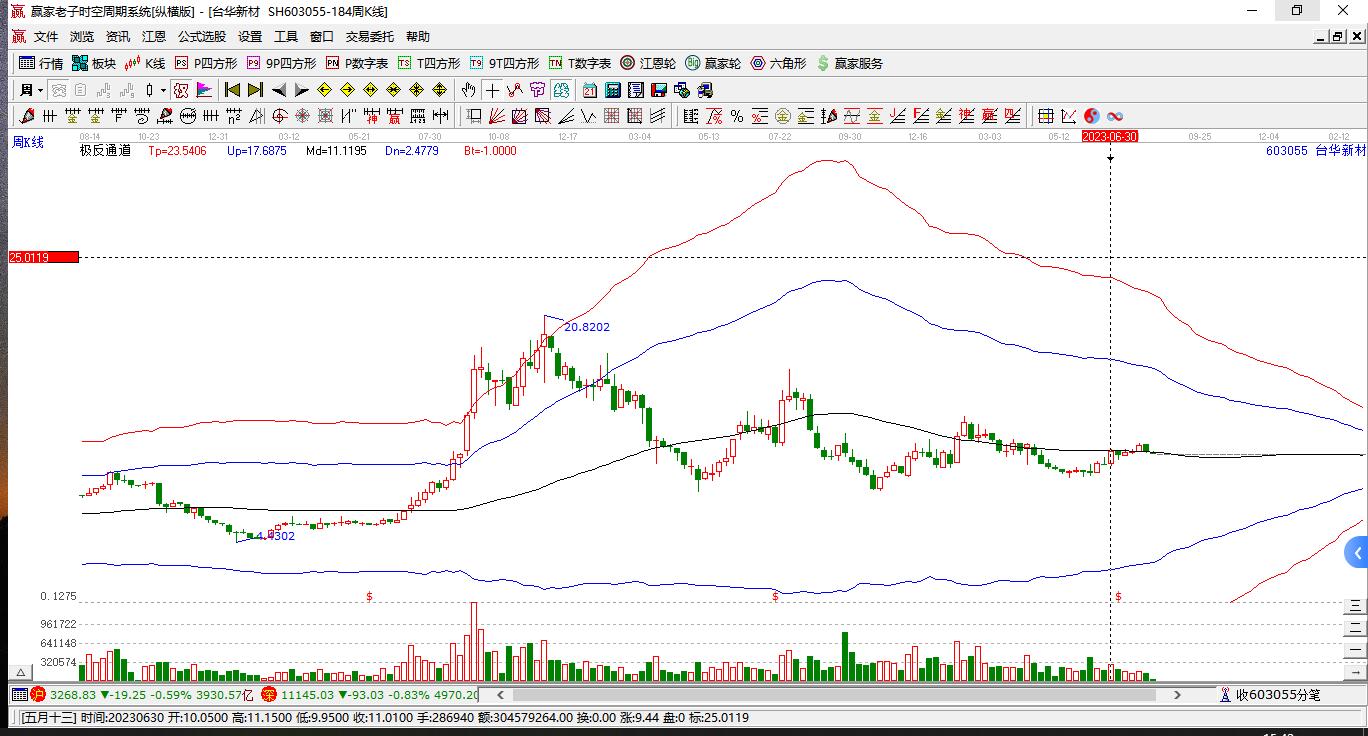Click the 深 index status icon
1368x736 pixels.
(269, 694)
